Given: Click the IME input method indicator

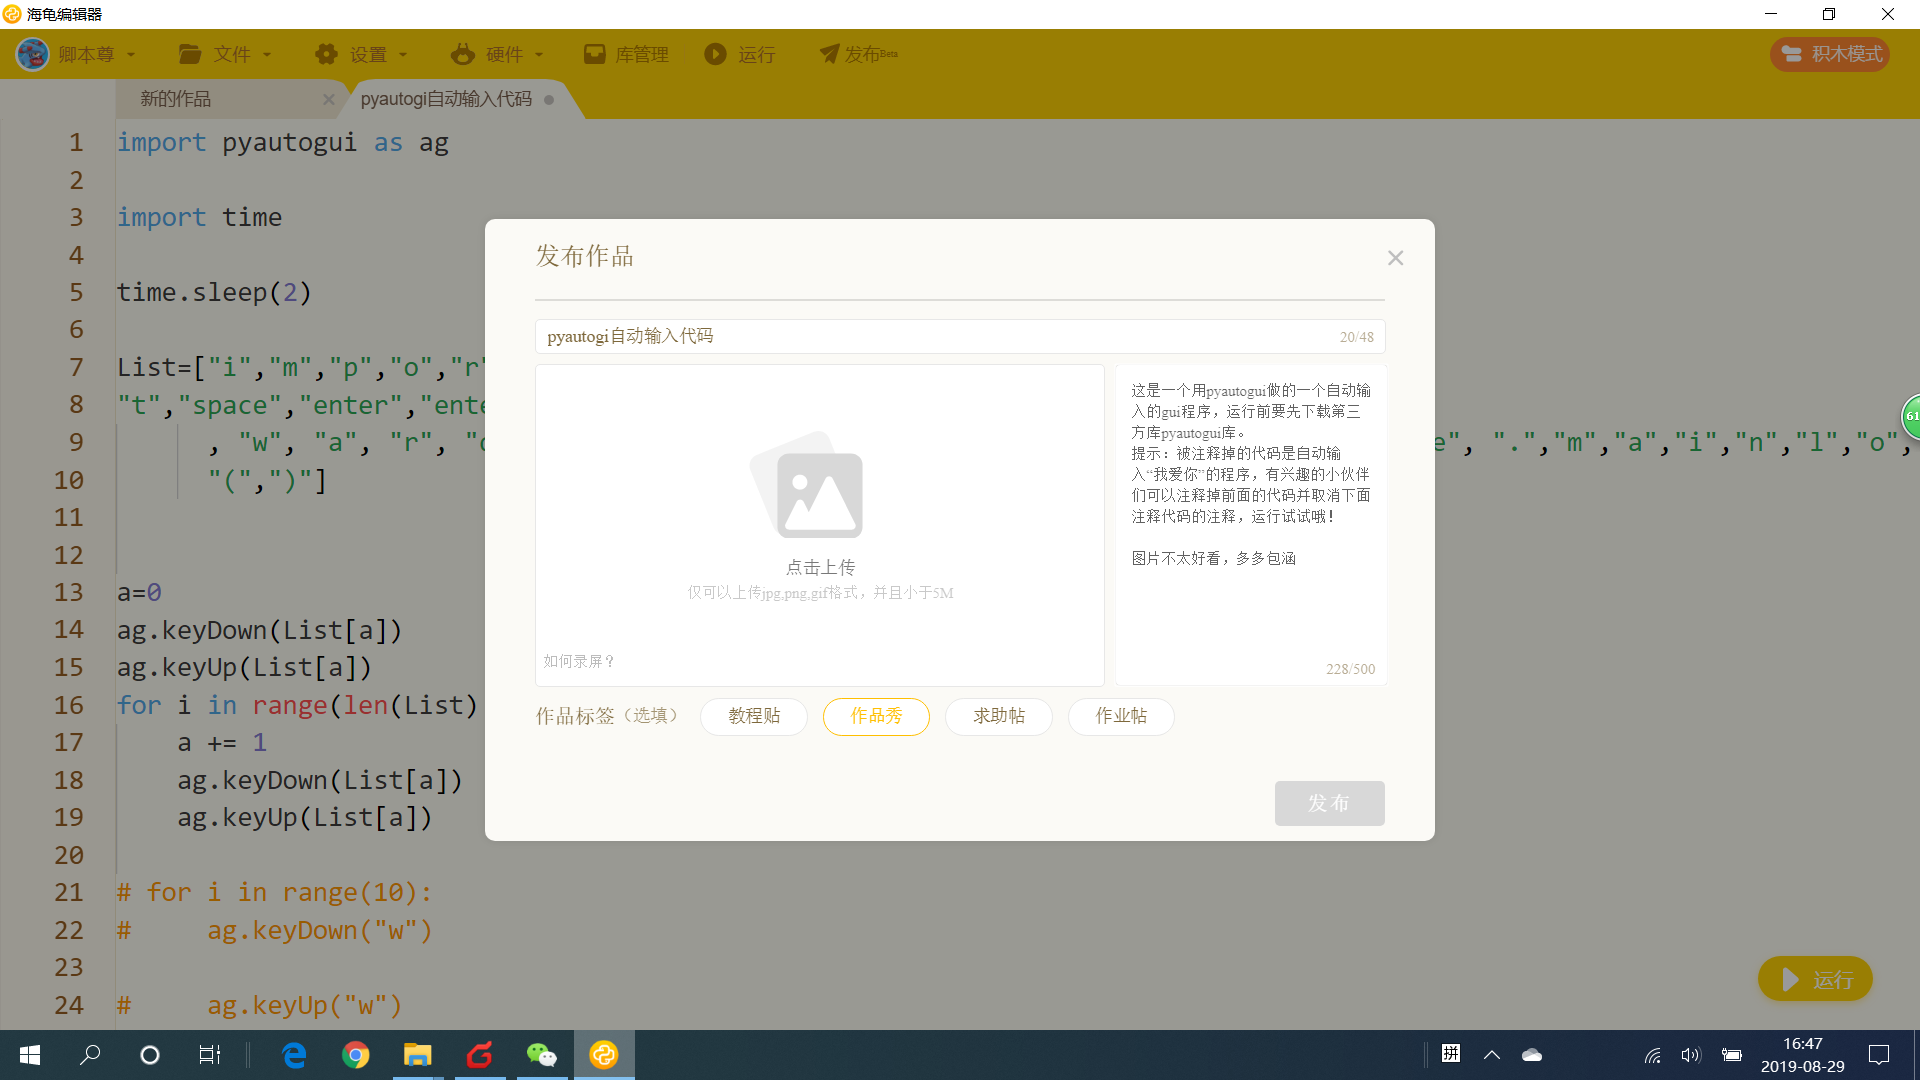Looking at the screenshot, I should click(1451, 1053).
